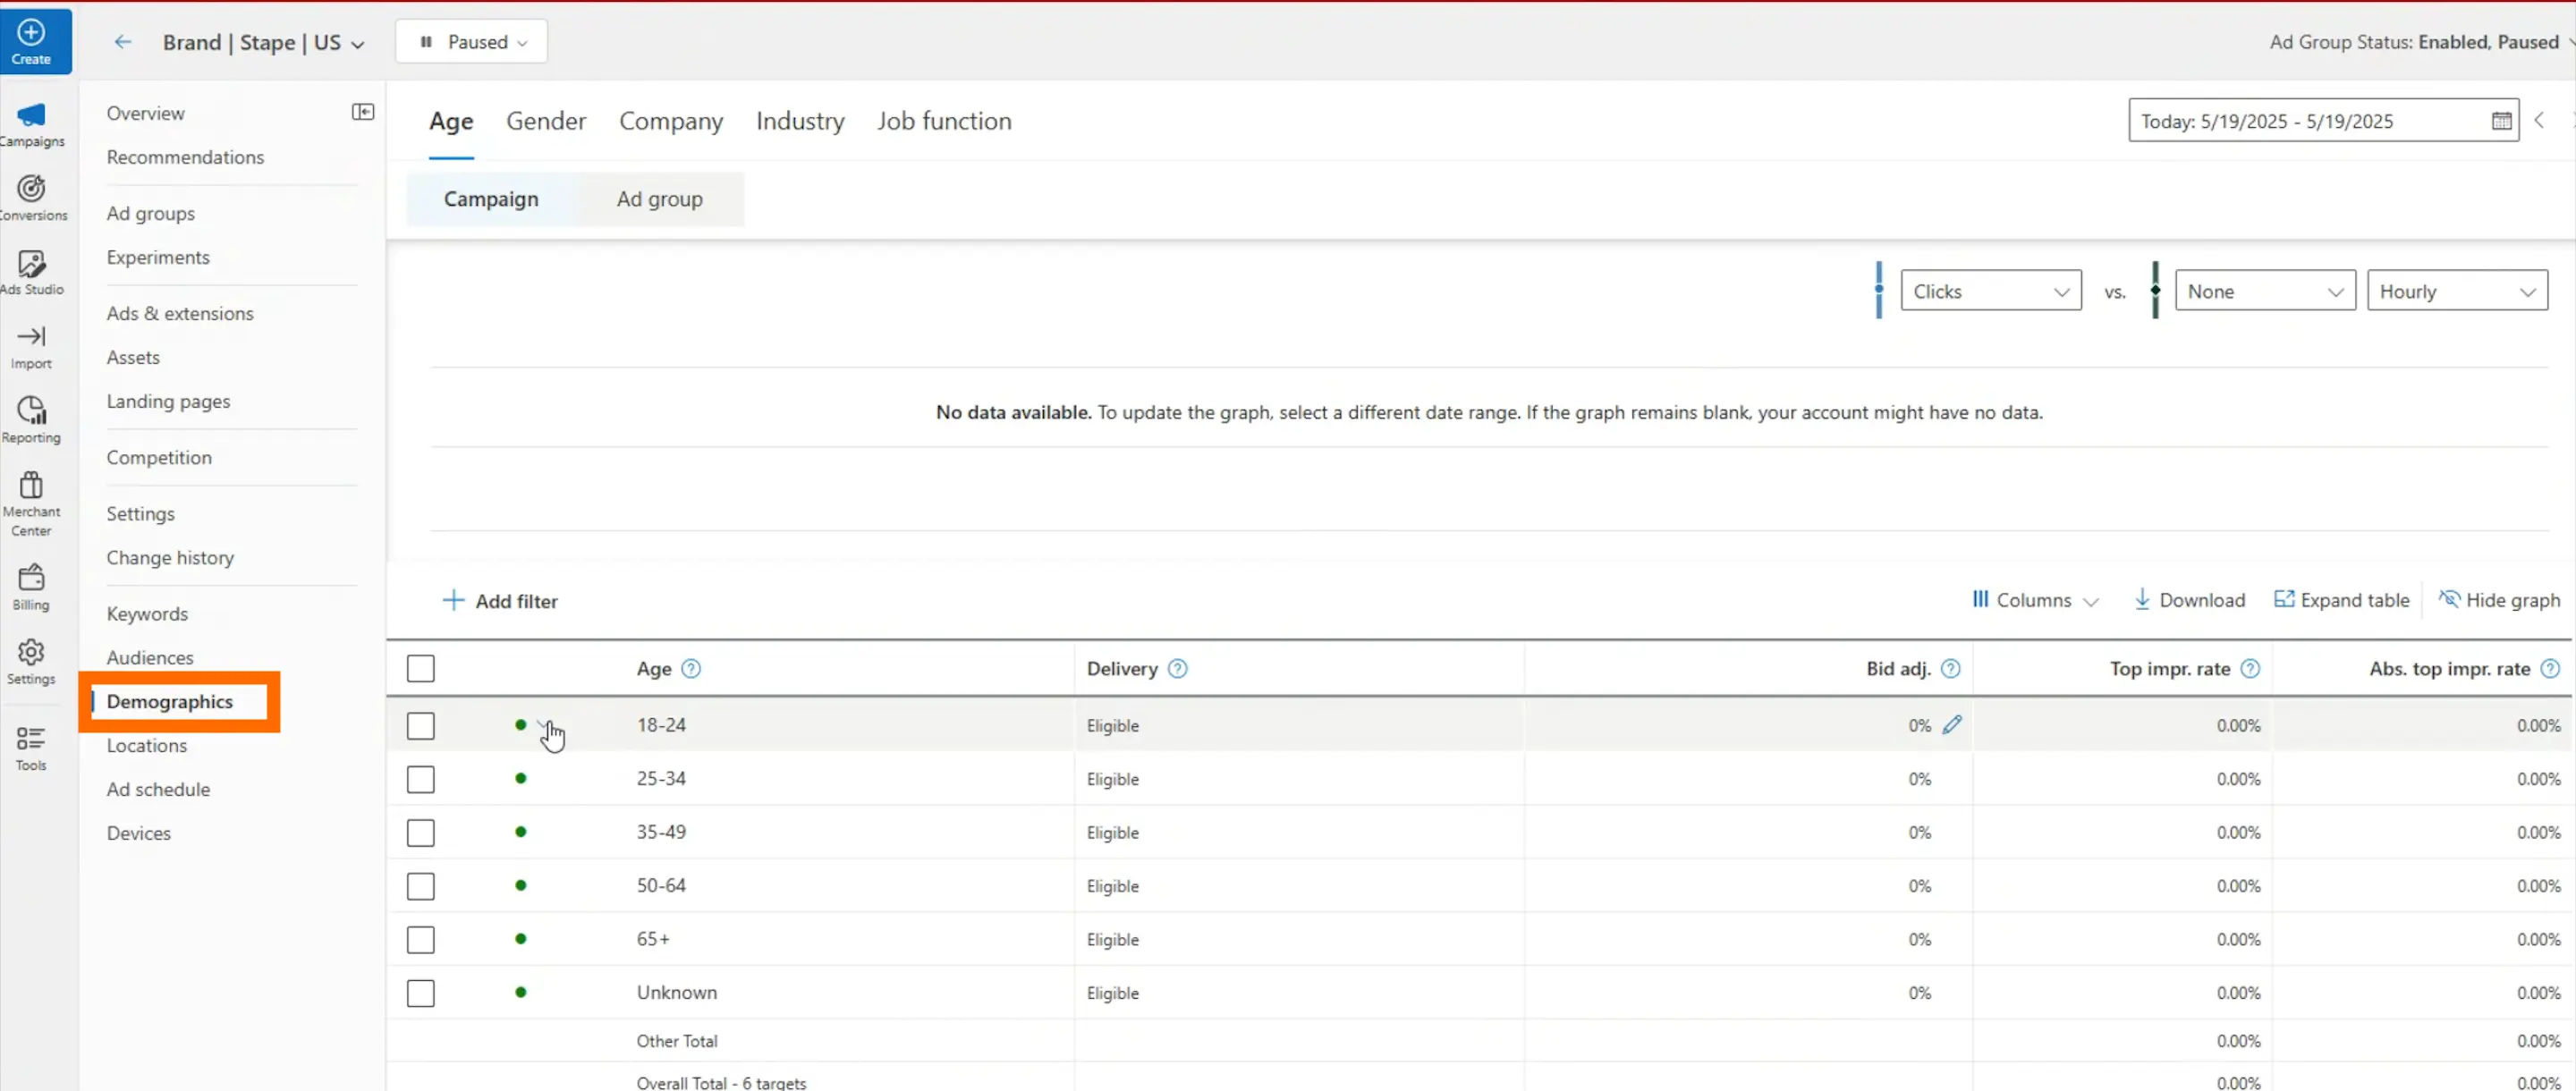Open Change history in the side menu

tap(170, 557)
